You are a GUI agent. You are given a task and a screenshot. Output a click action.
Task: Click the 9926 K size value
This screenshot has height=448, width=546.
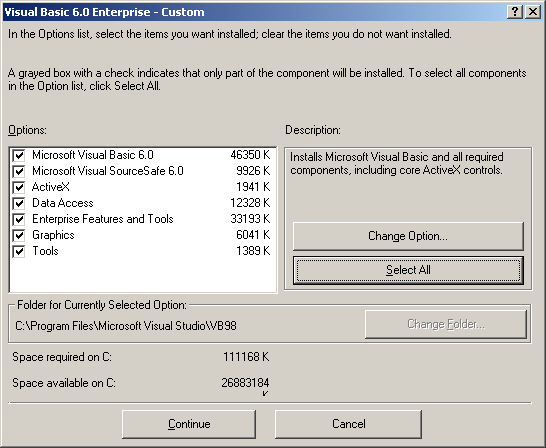click(253, 171)
